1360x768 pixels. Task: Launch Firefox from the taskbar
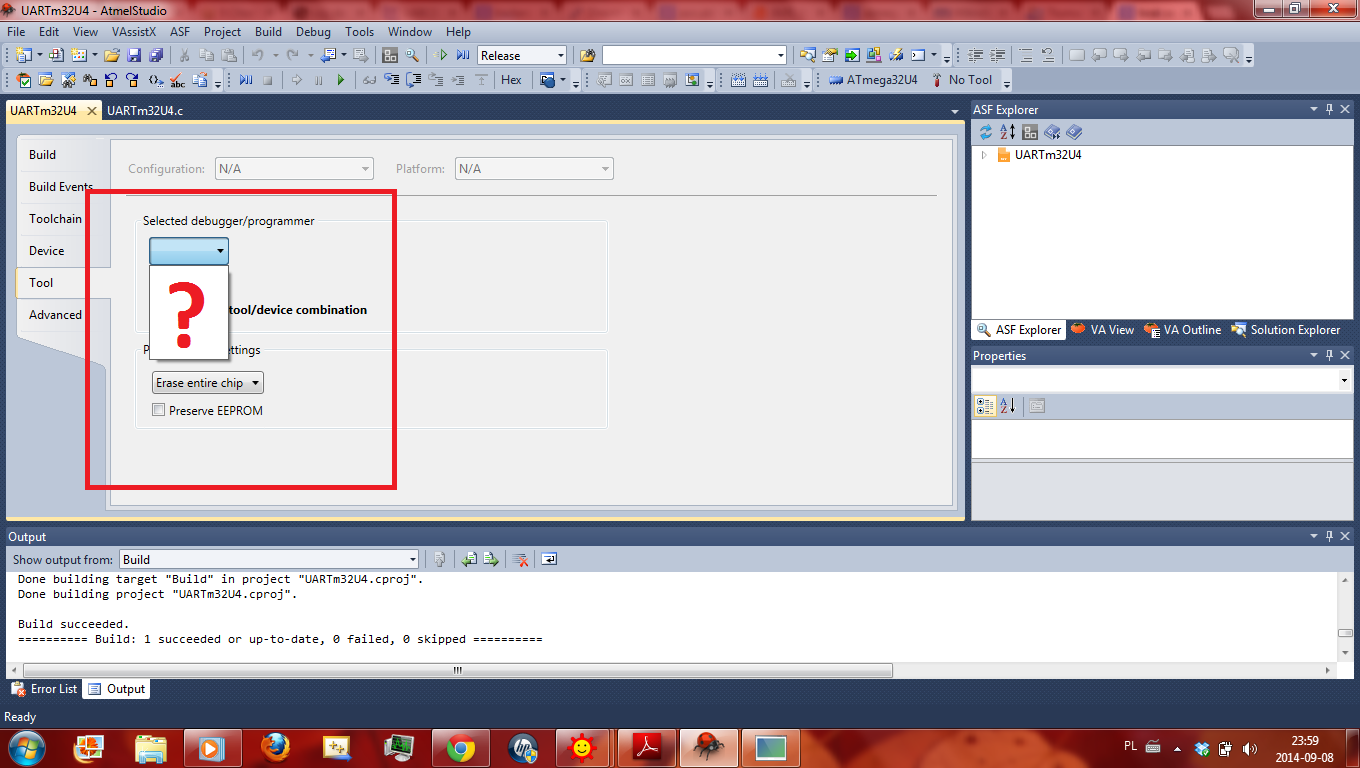275,748
